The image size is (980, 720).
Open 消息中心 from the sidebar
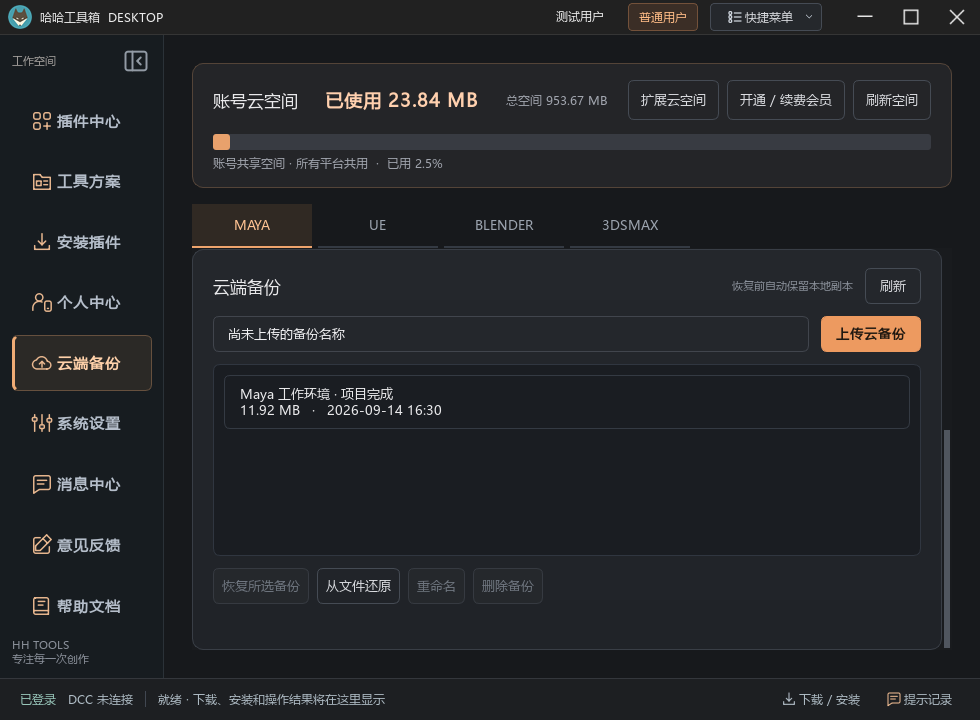pos(82,484)
